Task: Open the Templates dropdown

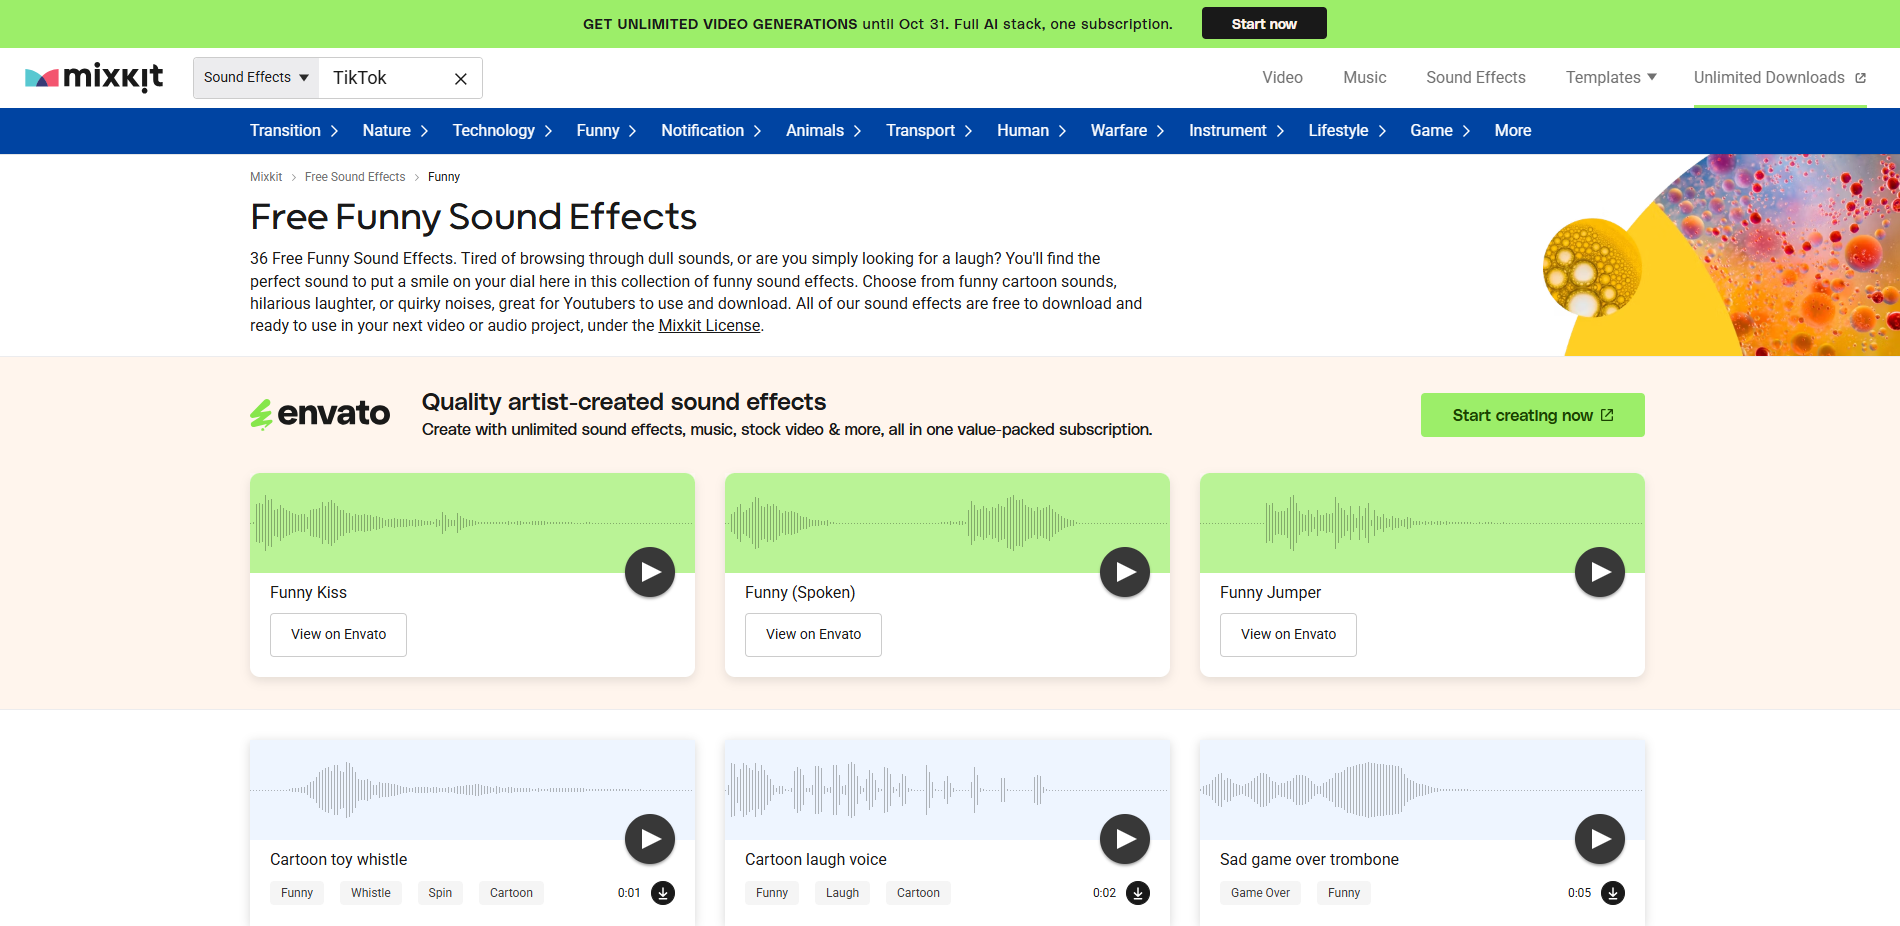Action: (x=1609, y=77)
